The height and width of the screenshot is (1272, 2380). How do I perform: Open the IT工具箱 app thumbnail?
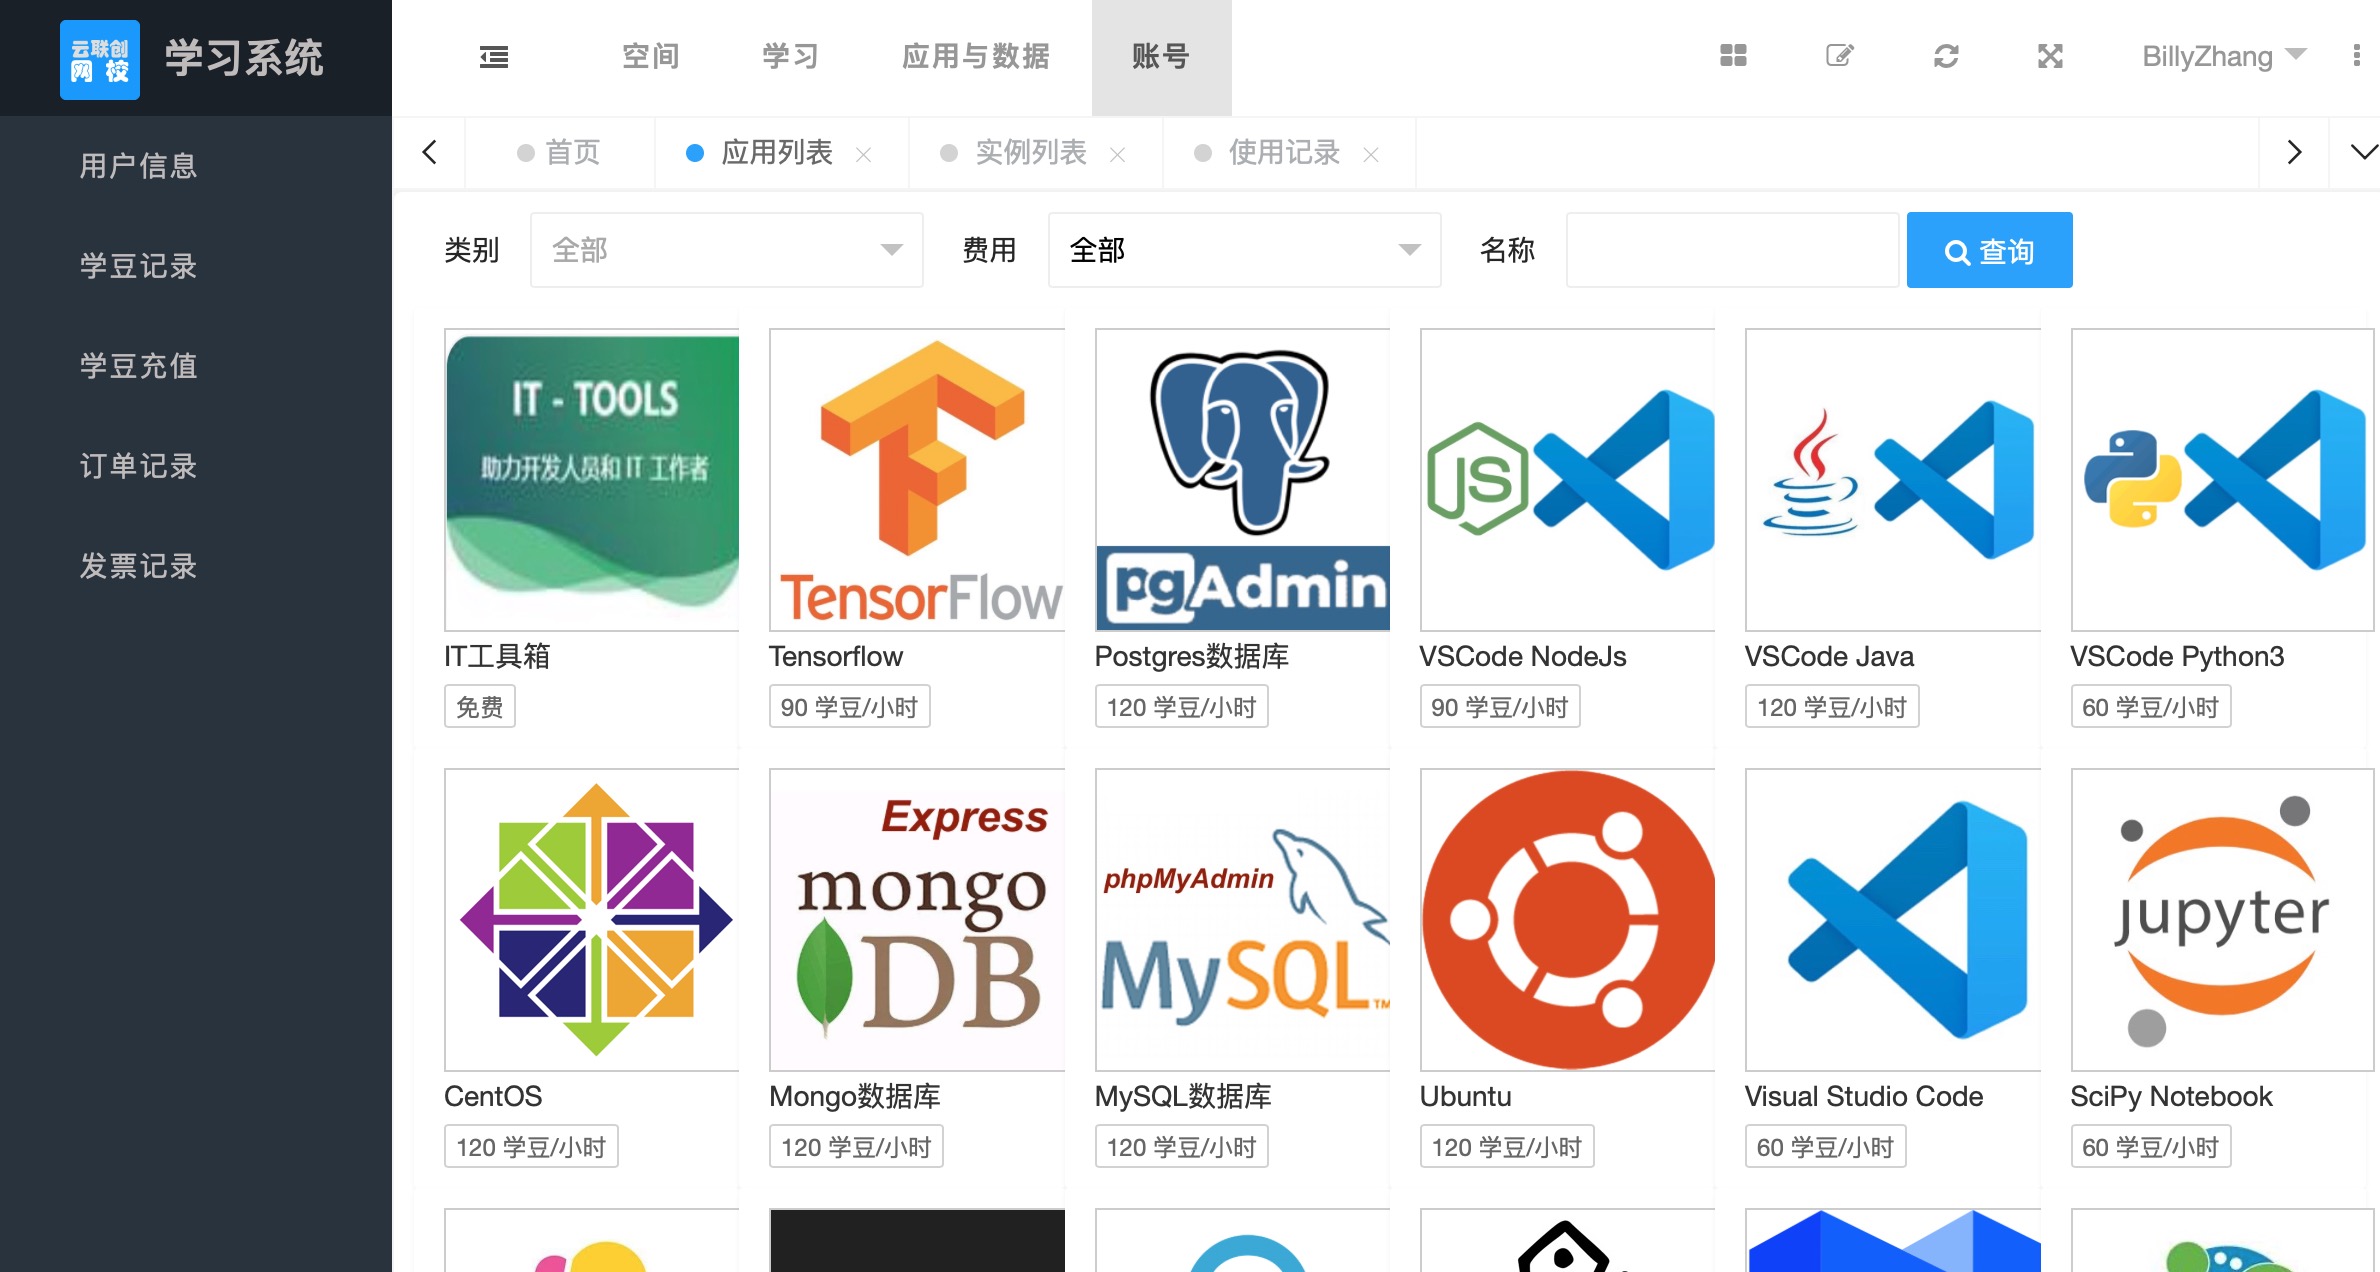pos(592,480)
